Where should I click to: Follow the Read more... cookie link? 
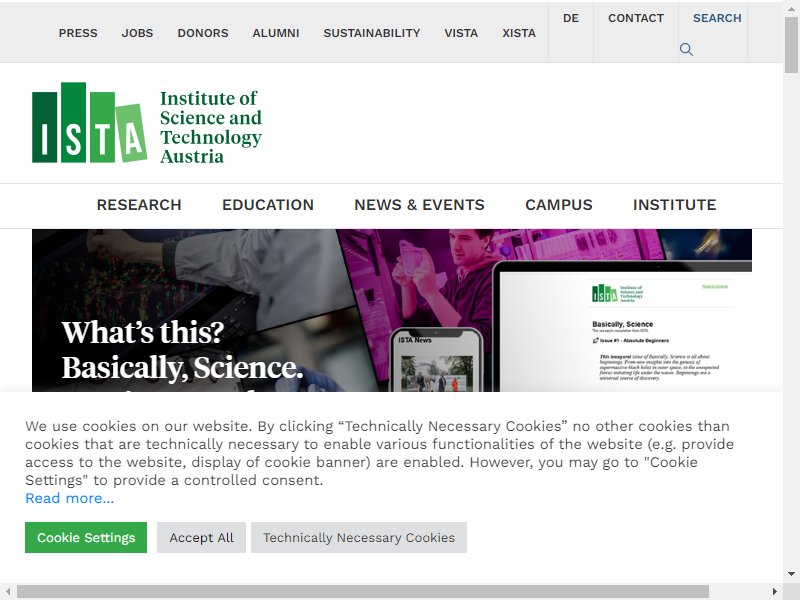click(69, 498)
